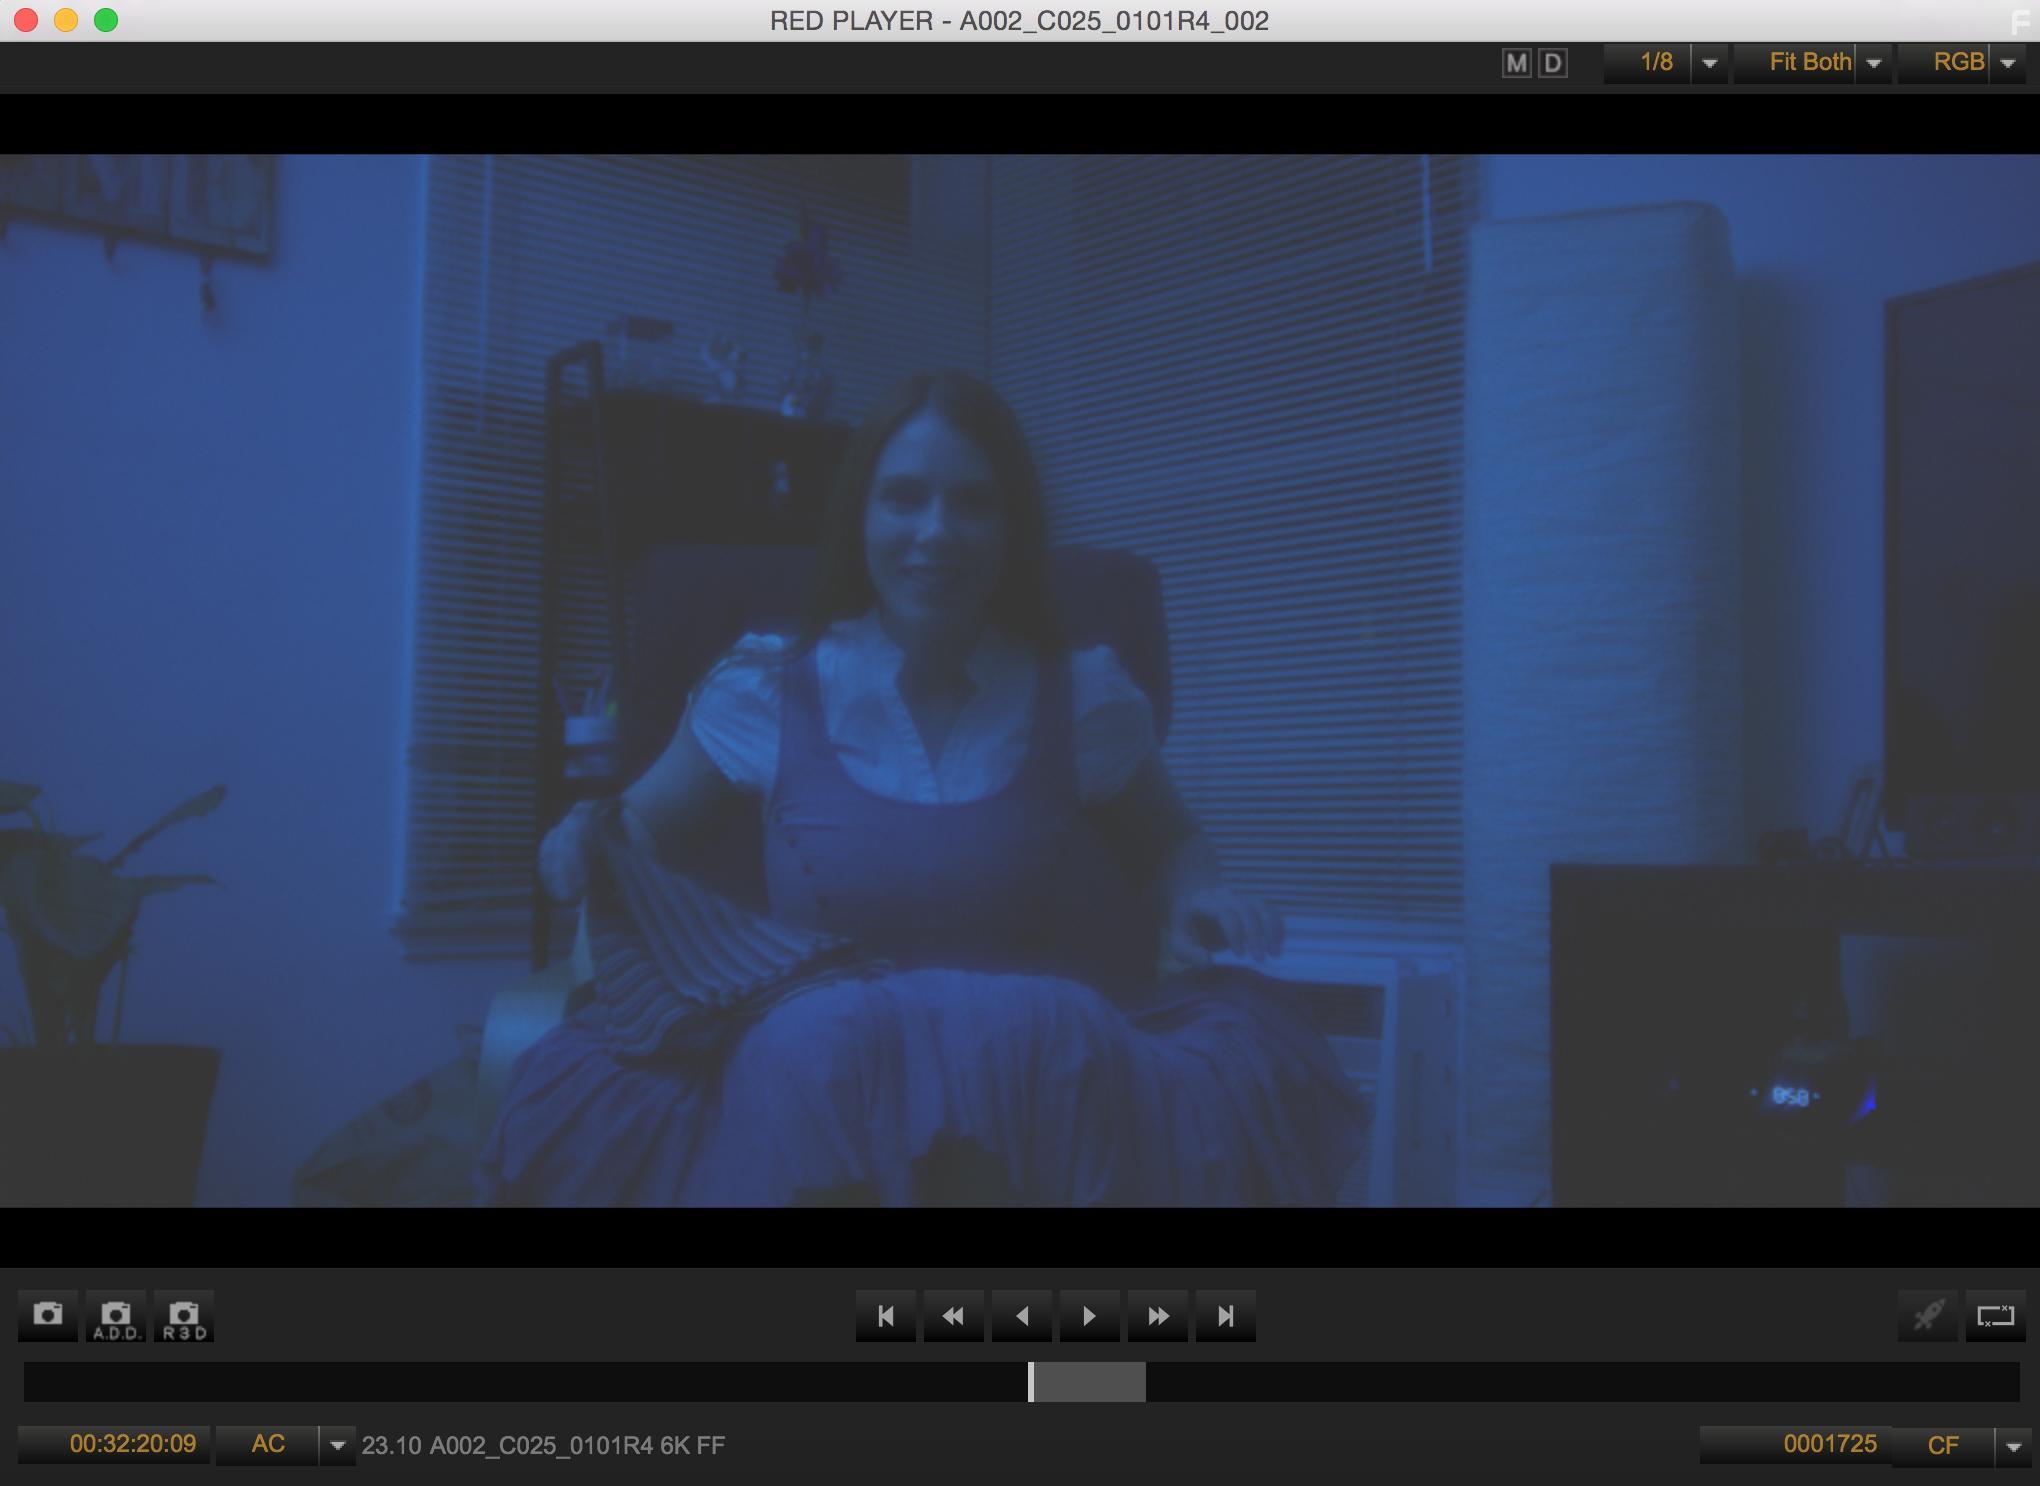Click the rocket icon
Screen dimensions: 2040x1486
coord(1928,1316)
